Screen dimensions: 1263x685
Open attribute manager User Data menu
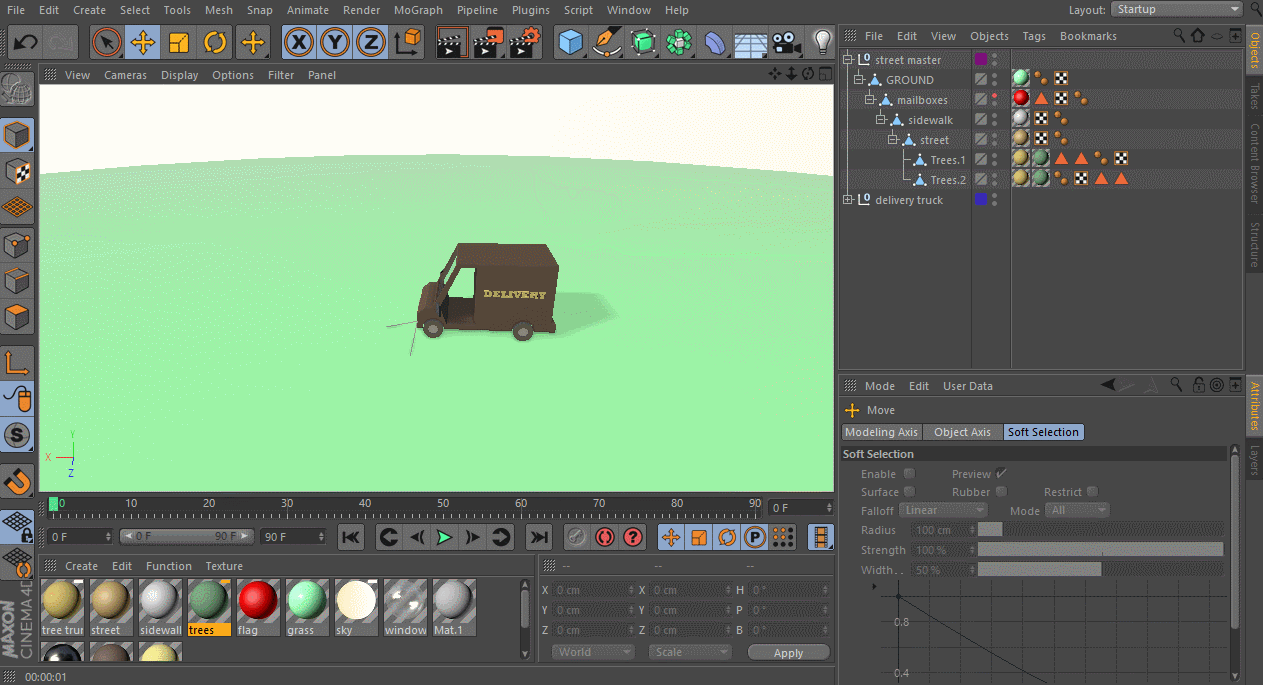pyautogui.click(x=968, y=386)
